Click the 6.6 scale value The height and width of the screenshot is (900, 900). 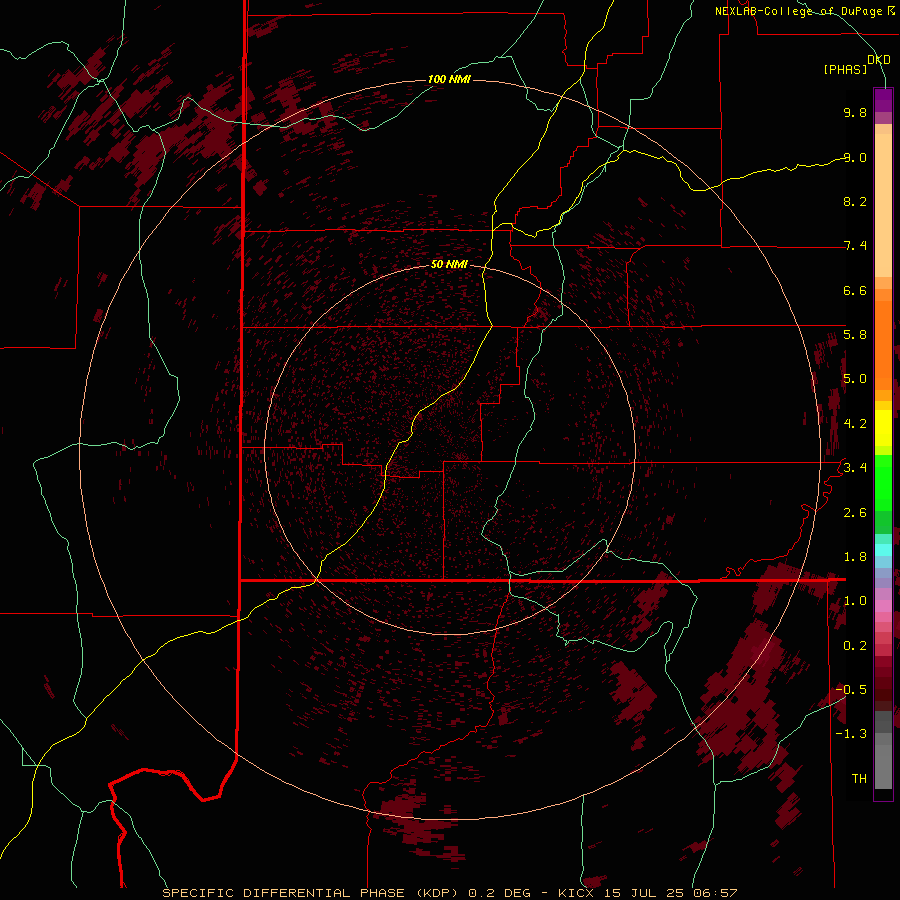click(x=855, y=290)
